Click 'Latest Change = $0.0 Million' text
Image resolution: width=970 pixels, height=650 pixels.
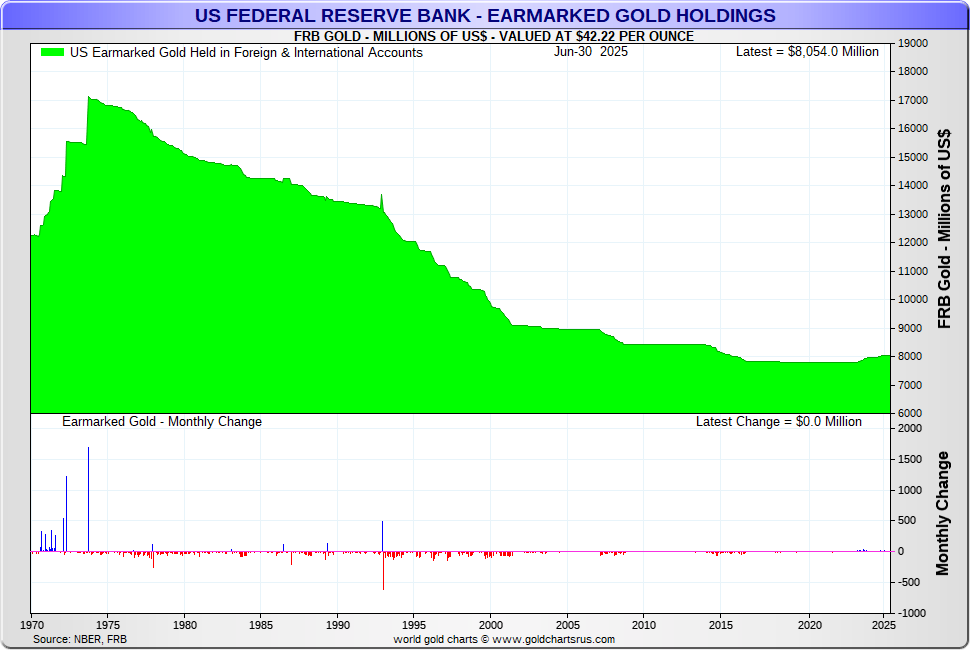(779, 421)
